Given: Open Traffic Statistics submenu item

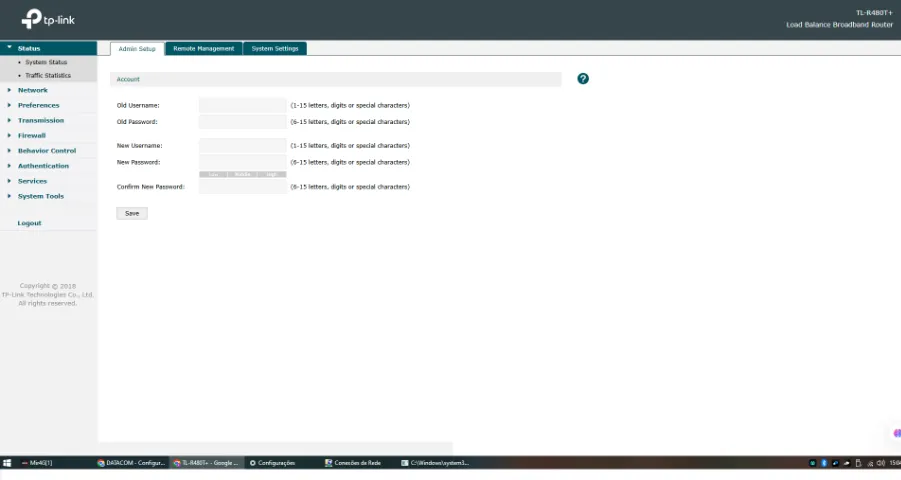Looking at the screenshot, I should 48,75.
